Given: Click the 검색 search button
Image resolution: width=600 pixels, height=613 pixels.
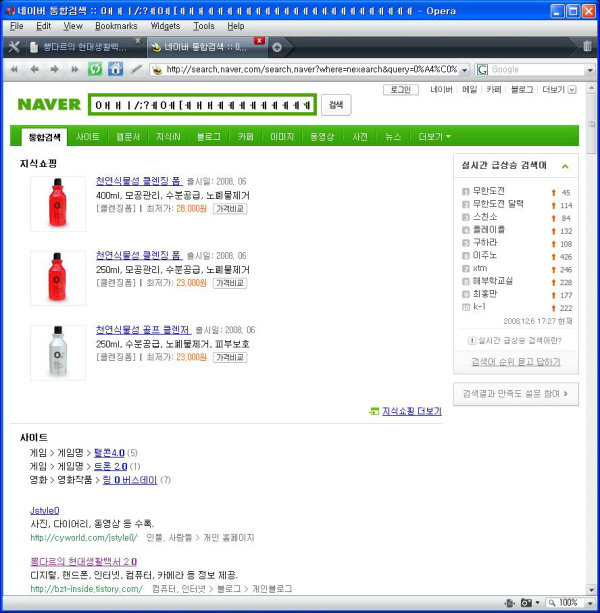Looking at the screenshot, I should [336, 105].
